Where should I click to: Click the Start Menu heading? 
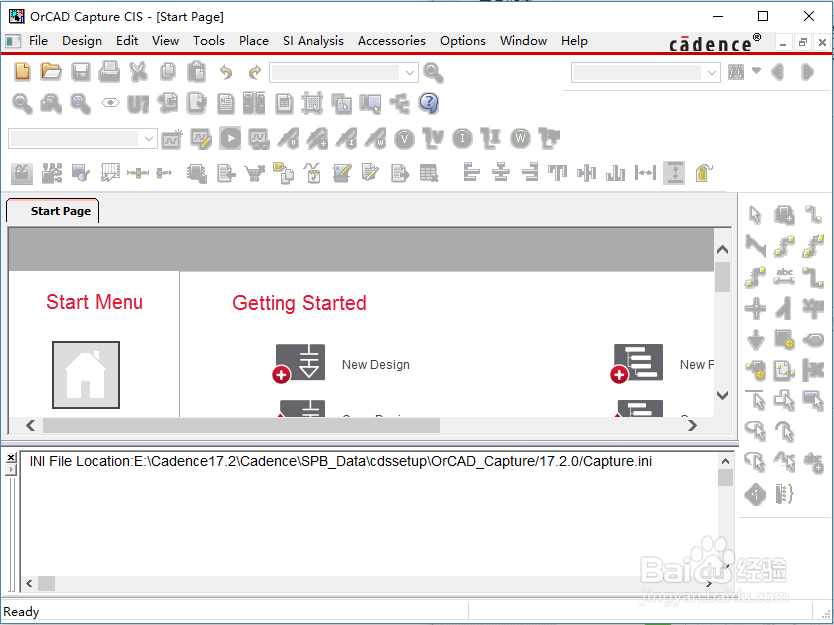tap(94, 302)
